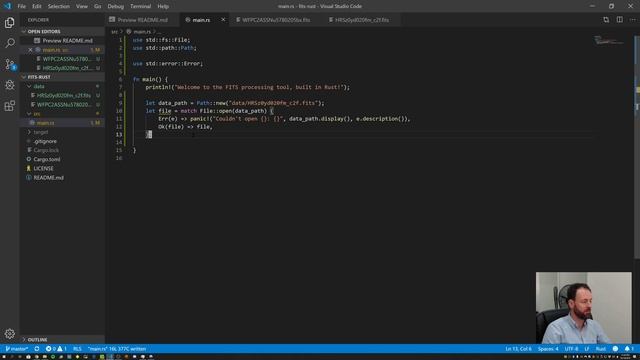Open the Terminal menu
The width and height of the screenshot is (640, 360).
(x=140, y=6)
